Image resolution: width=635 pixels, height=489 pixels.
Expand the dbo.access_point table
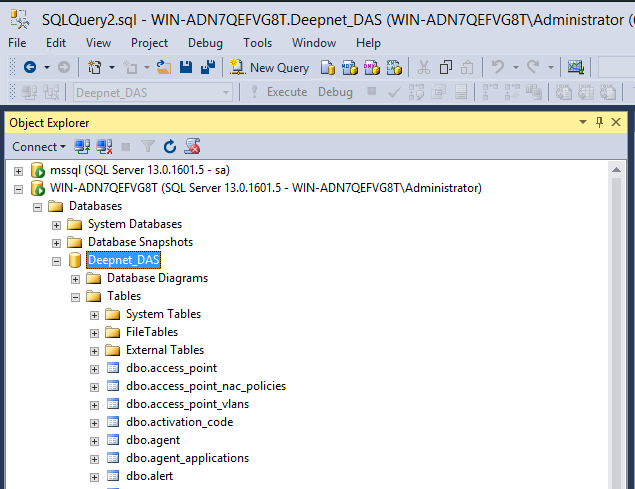95,368
